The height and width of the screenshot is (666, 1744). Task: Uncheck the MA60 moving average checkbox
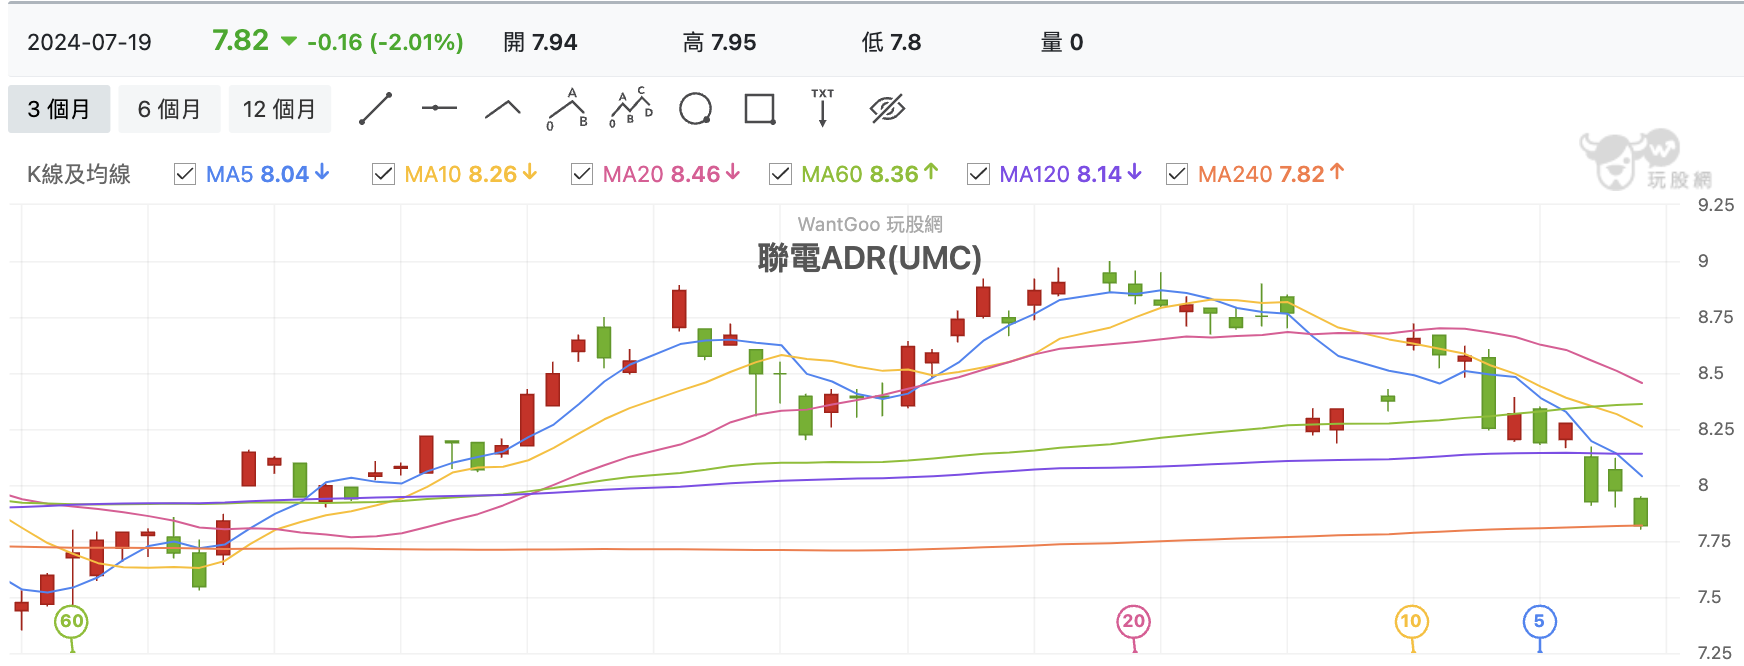tap(780, 174)
